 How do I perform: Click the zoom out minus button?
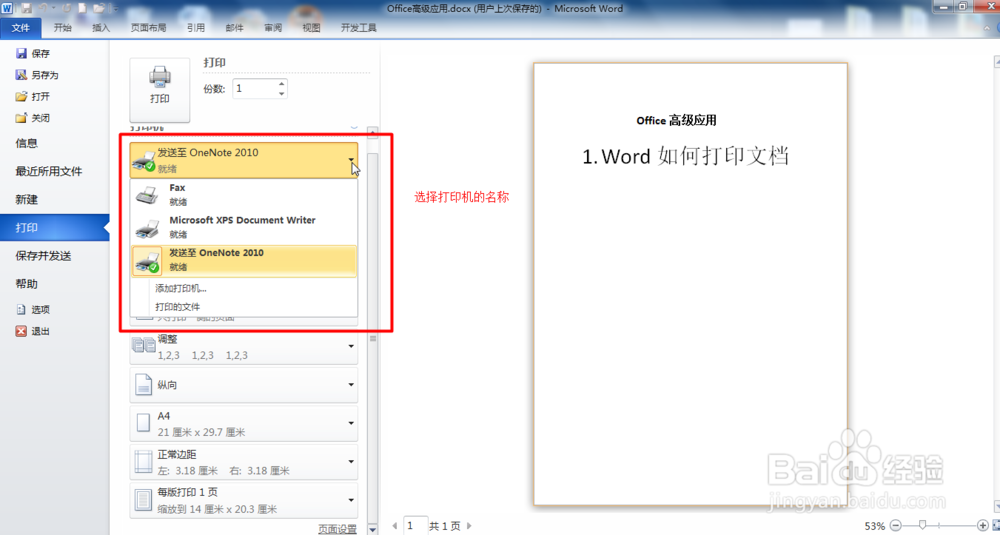point(895,525)
